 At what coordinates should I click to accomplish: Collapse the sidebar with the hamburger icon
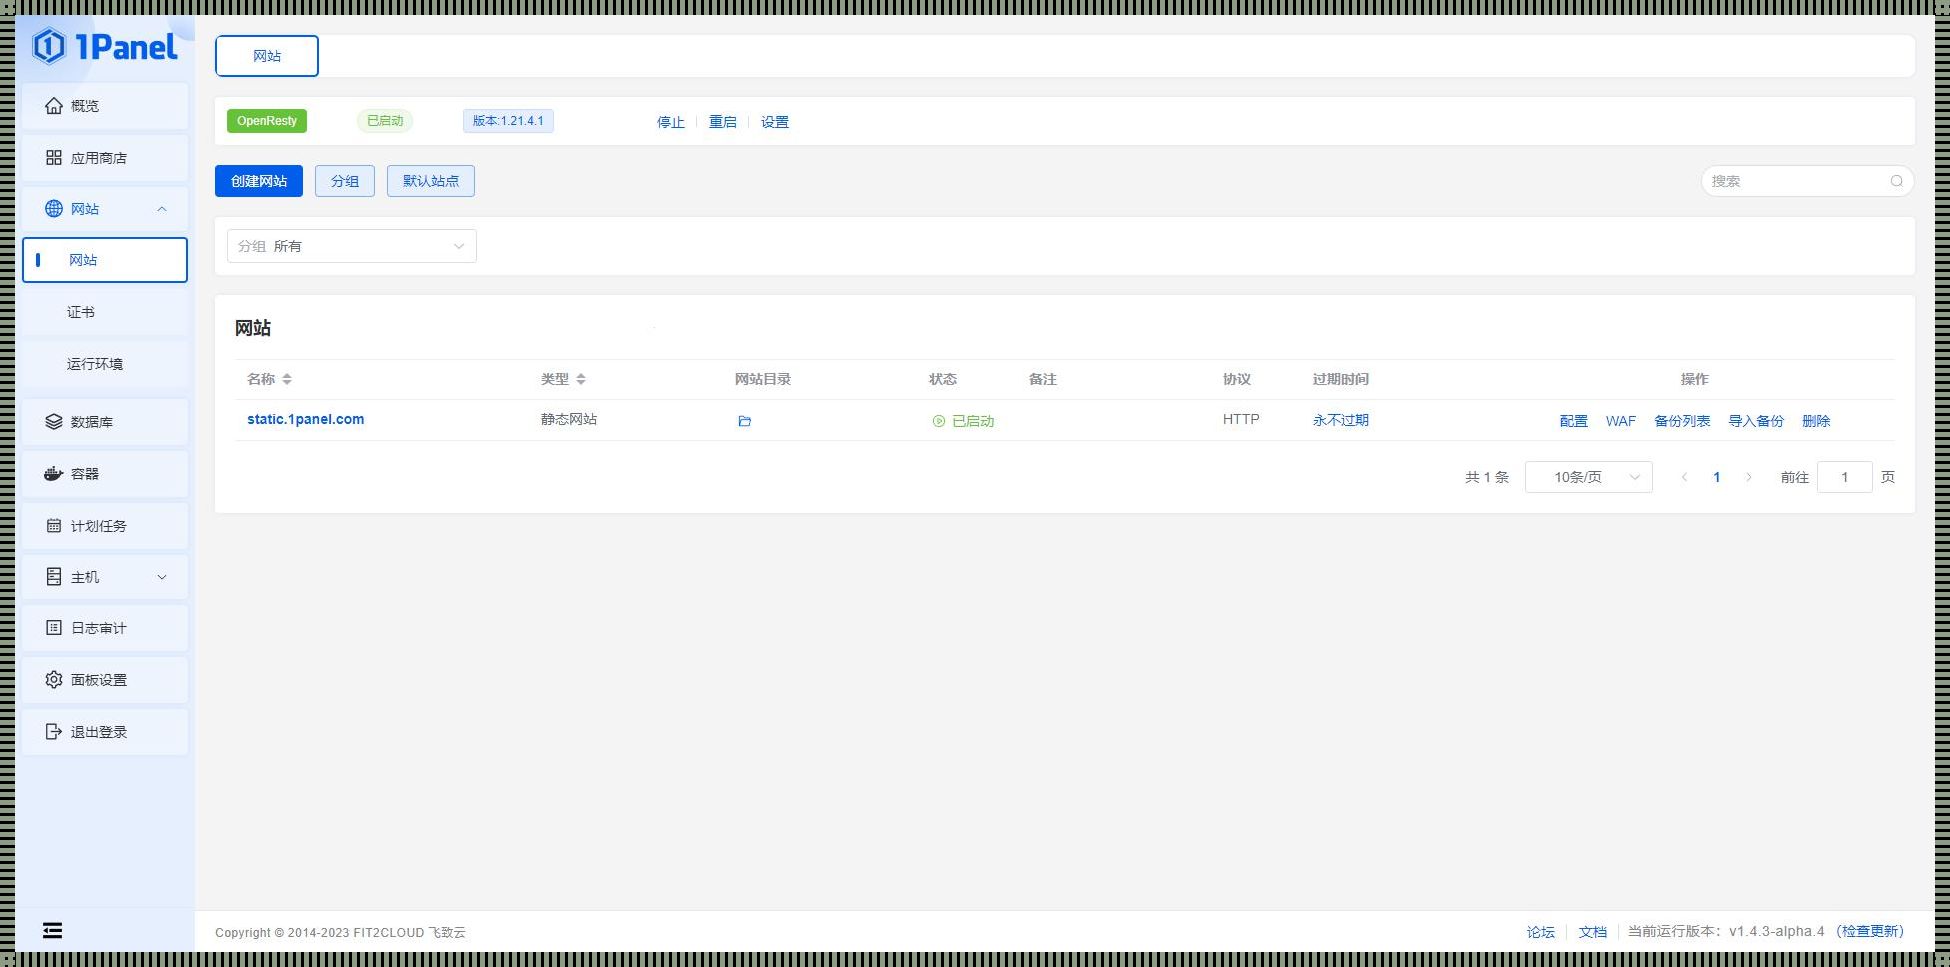(x=53, y=931)
